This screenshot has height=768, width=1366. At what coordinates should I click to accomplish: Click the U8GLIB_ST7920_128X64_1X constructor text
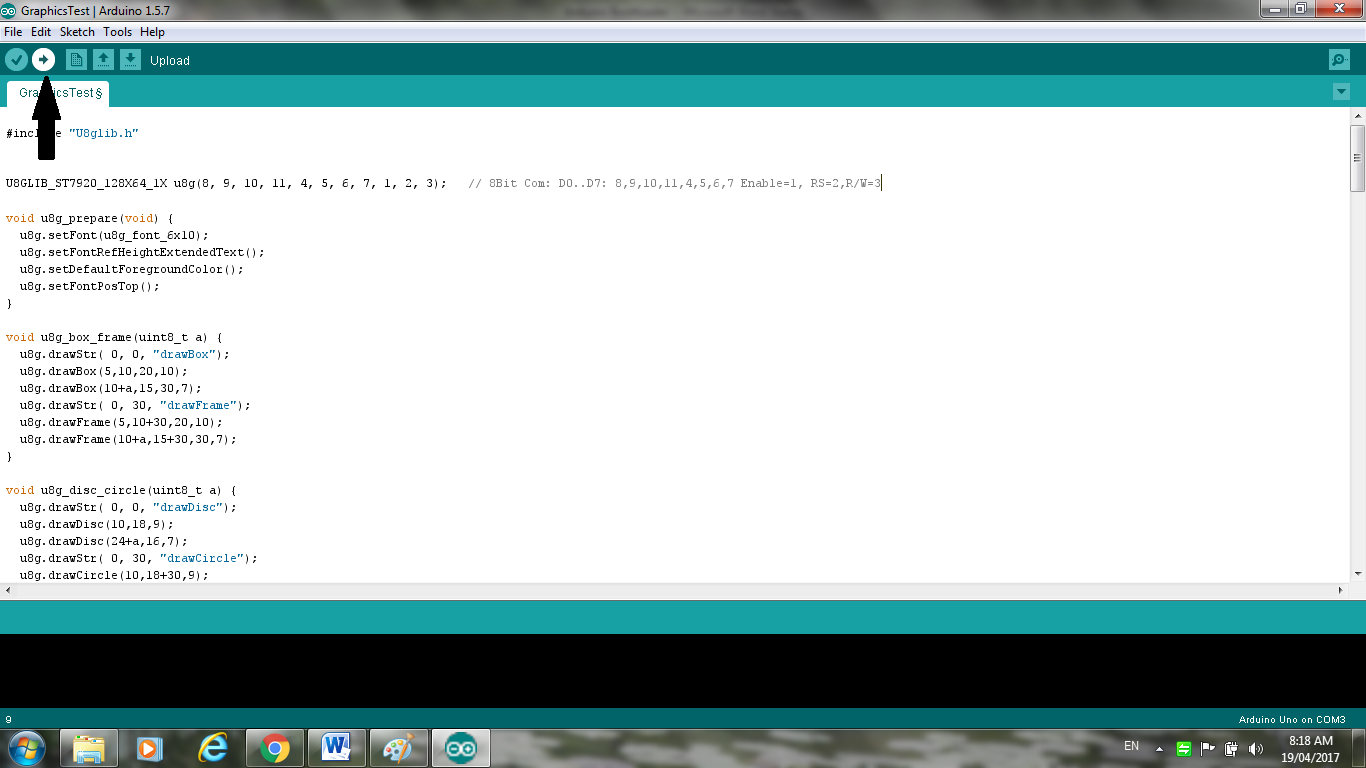tap(86, 184)
